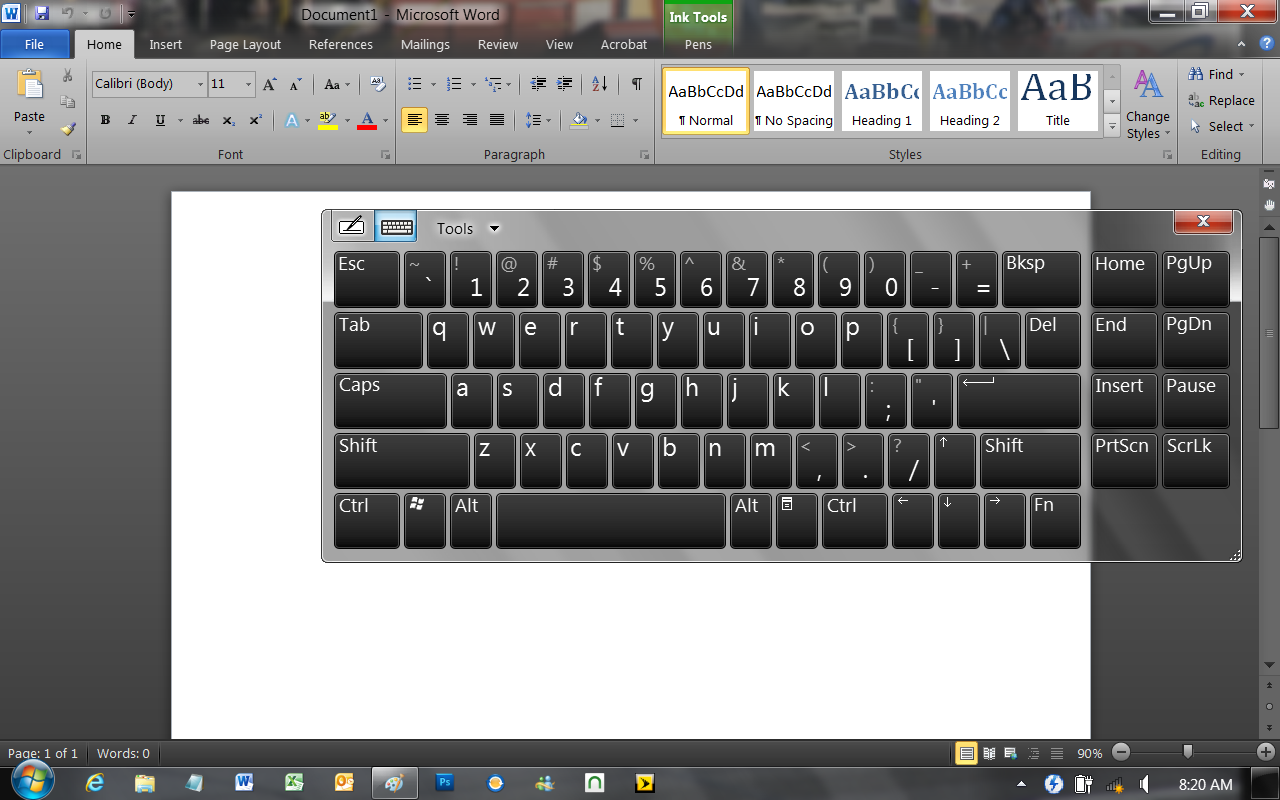This screenshot has width=1280, height=800.
Task: Click the Sort A-Z icon
Action: click(599, 84)
